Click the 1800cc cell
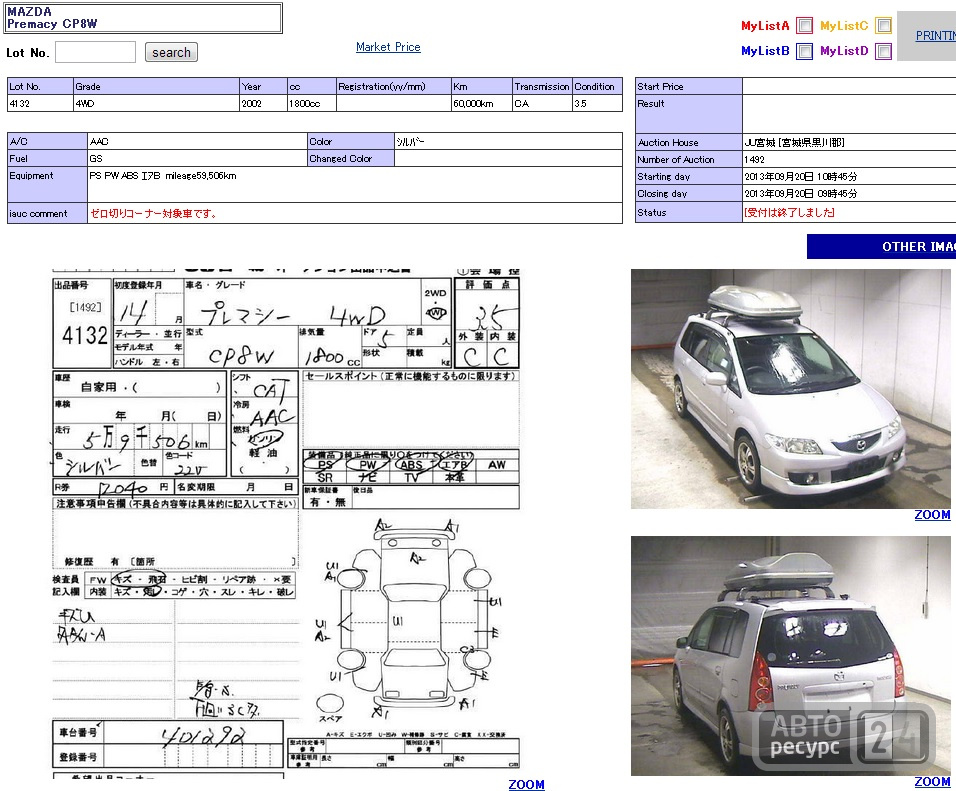Screen dimensions: 956x791 pos(312,104)
